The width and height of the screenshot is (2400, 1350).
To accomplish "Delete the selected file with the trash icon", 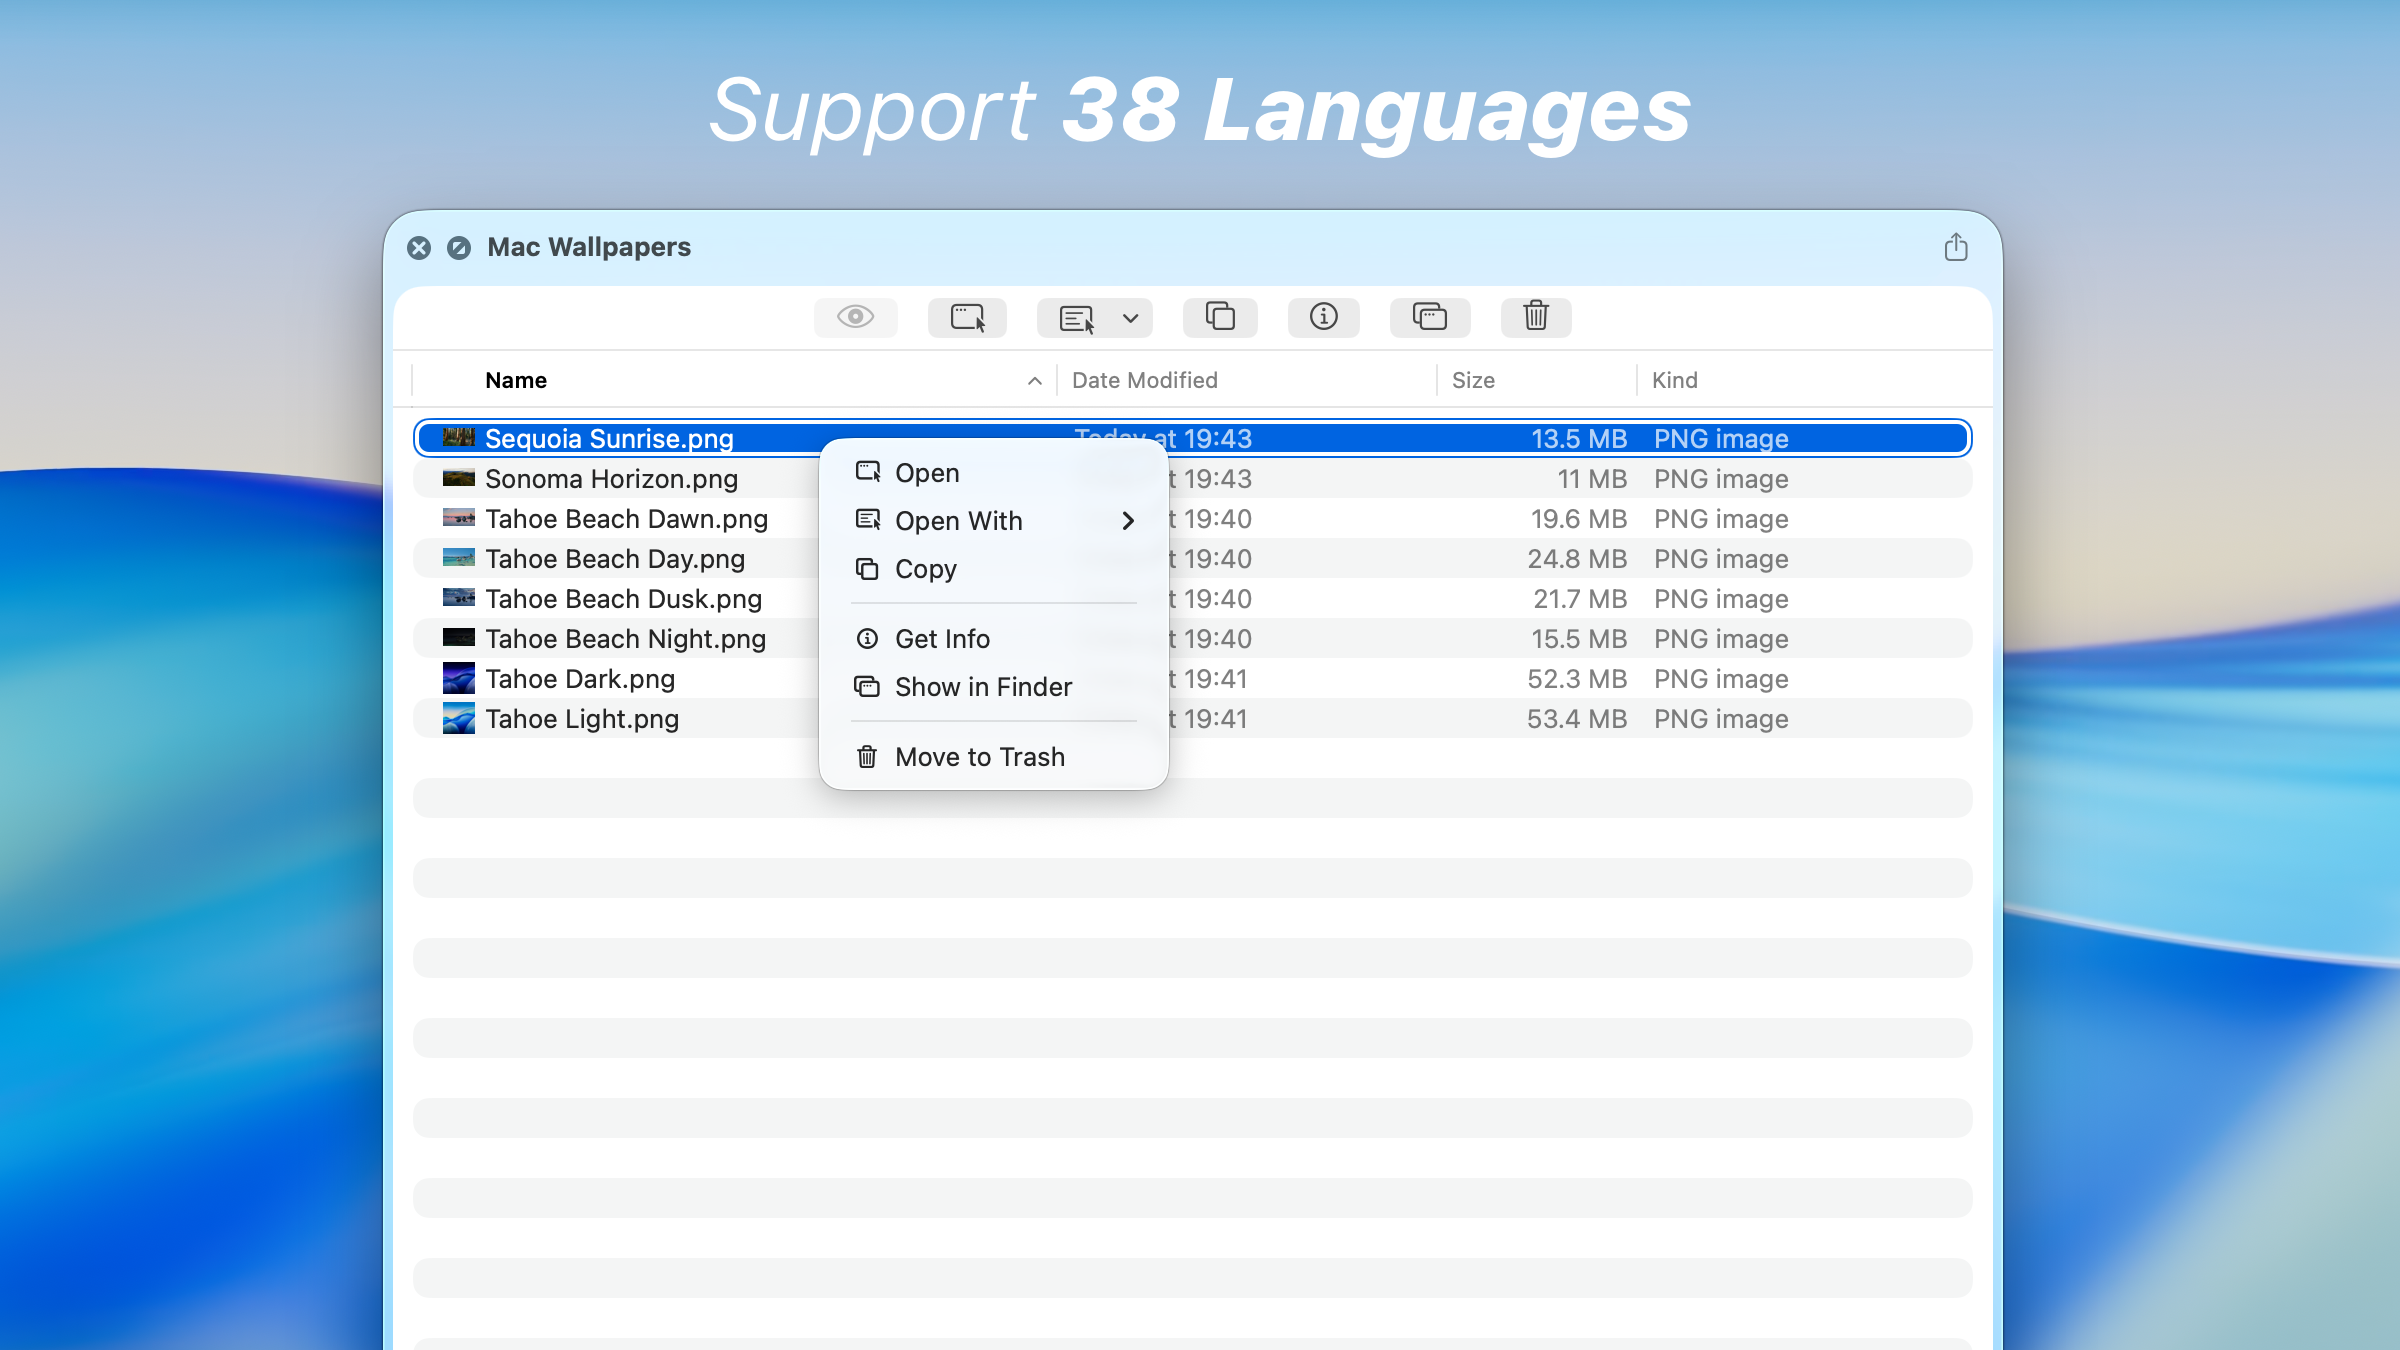I will [x=1535, y=317].
